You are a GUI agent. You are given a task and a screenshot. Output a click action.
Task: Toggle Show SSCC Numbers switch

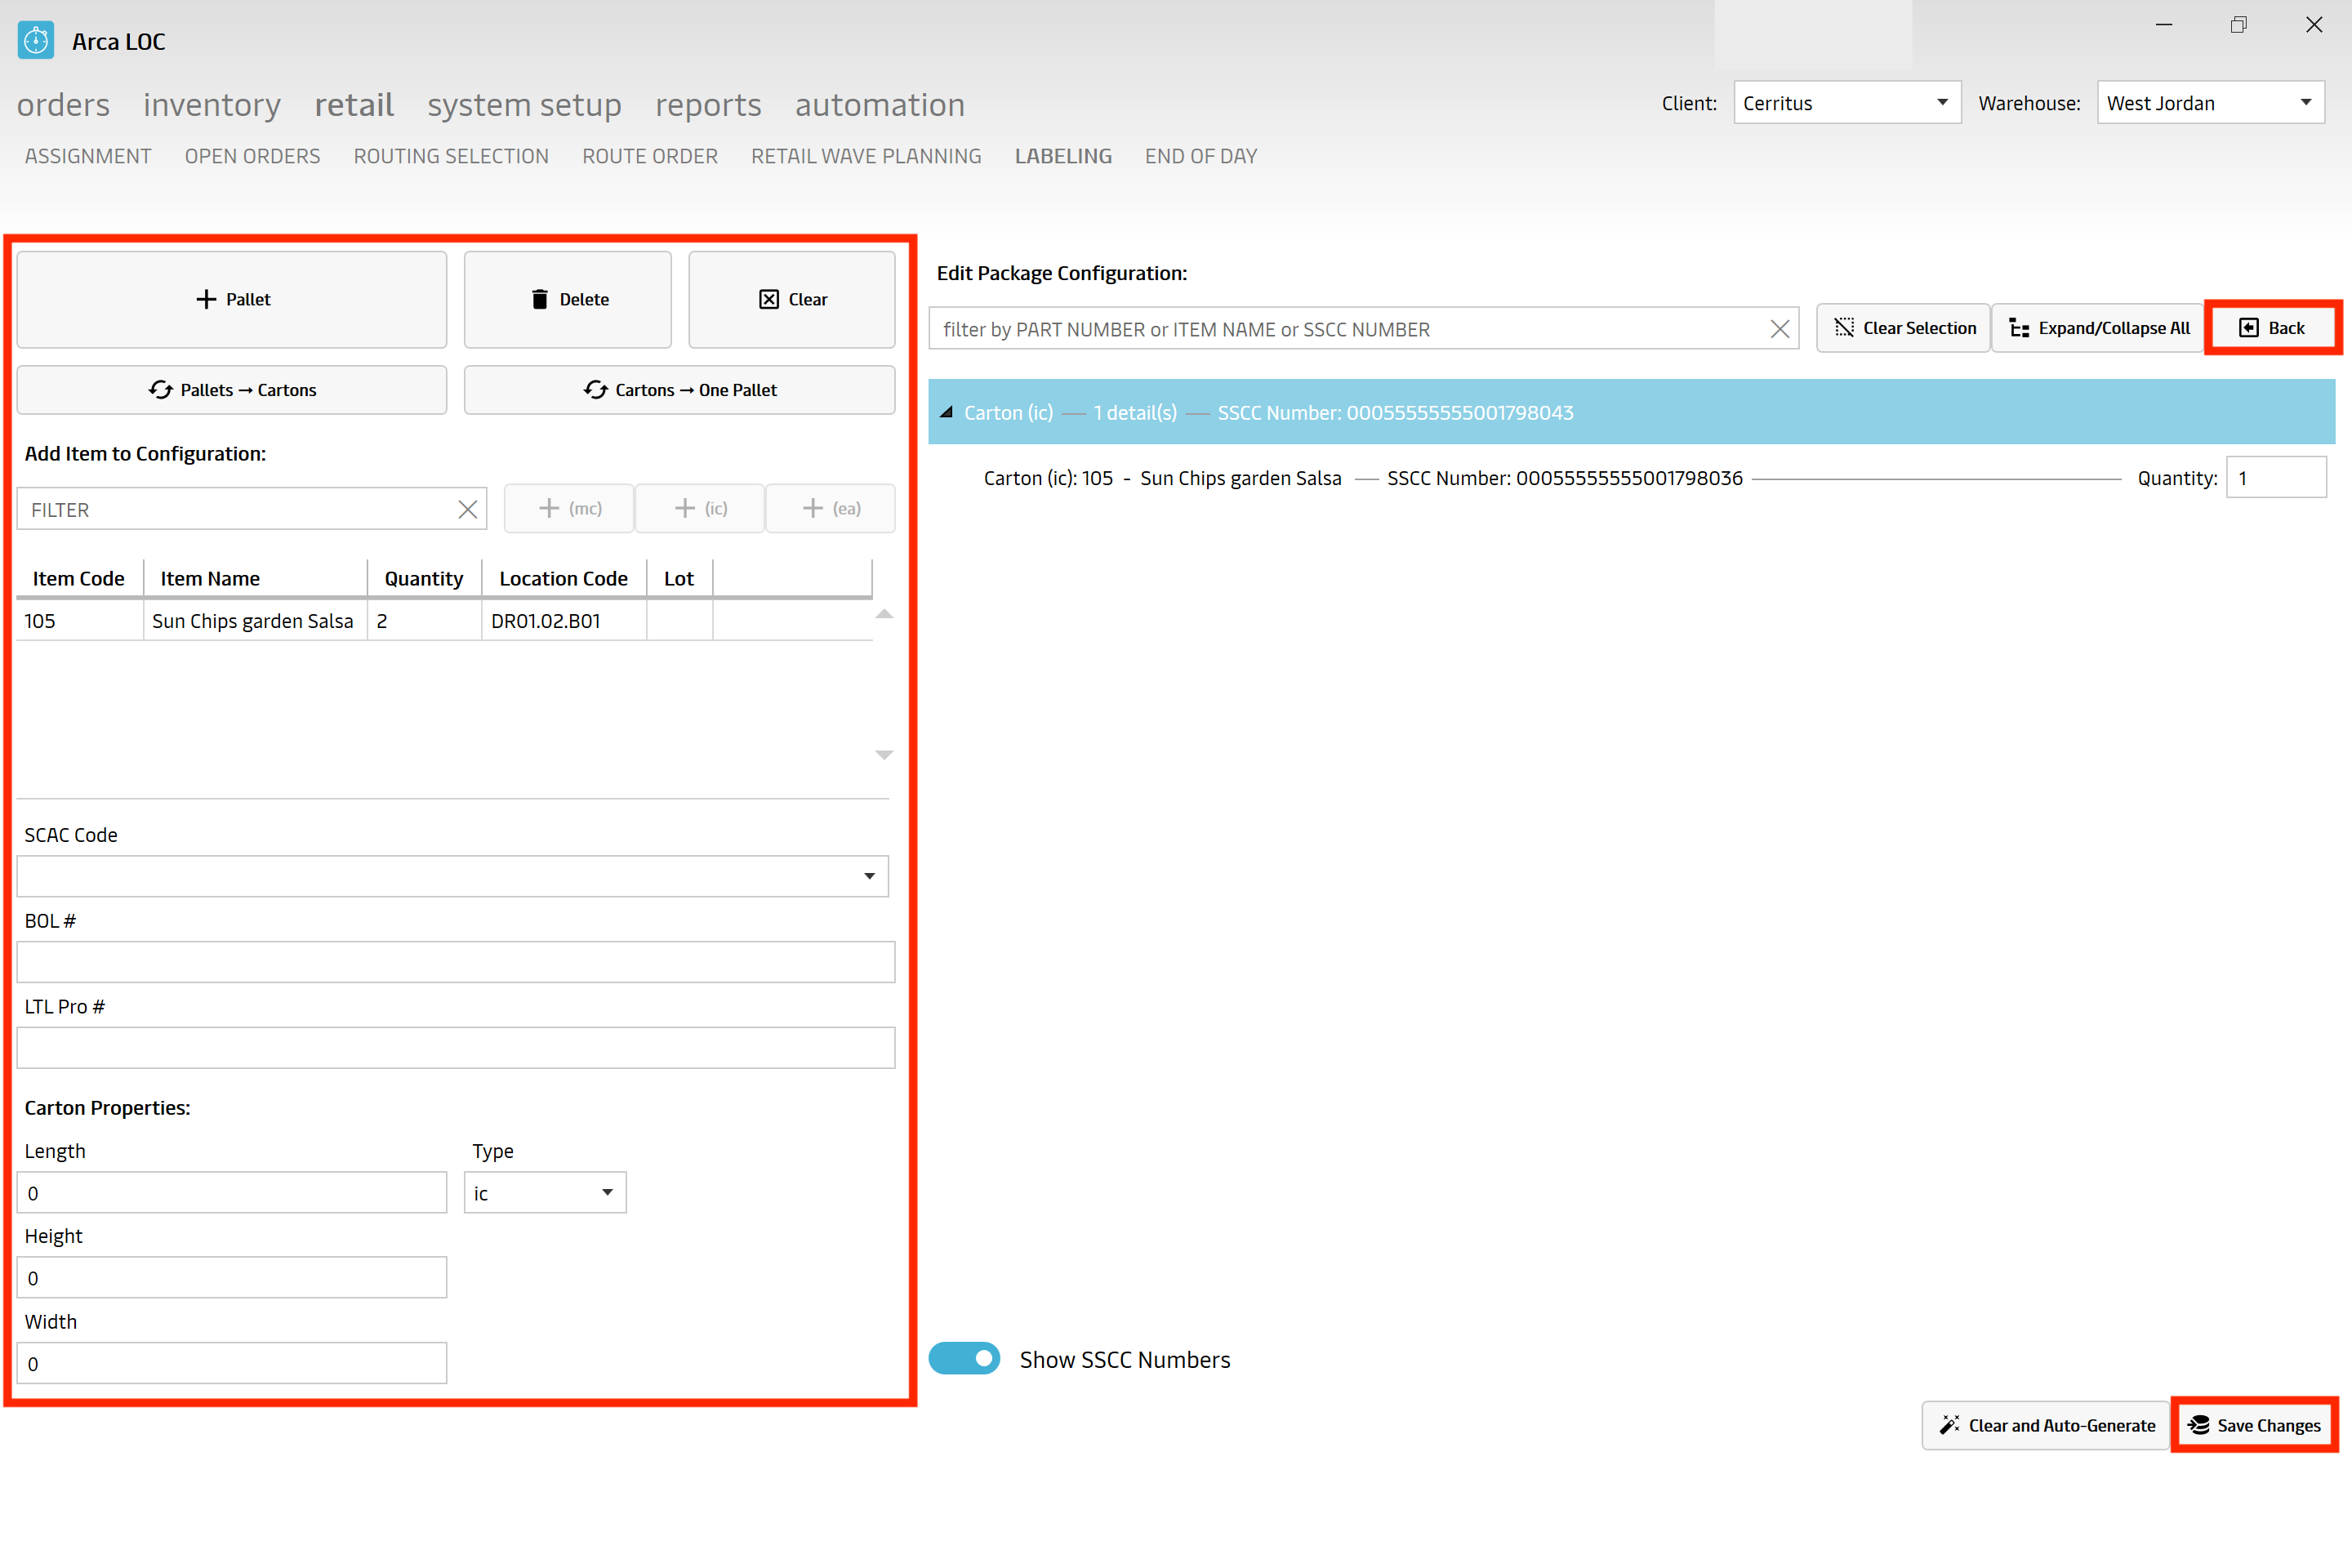pyautogui.click(x=964, y=1358)
